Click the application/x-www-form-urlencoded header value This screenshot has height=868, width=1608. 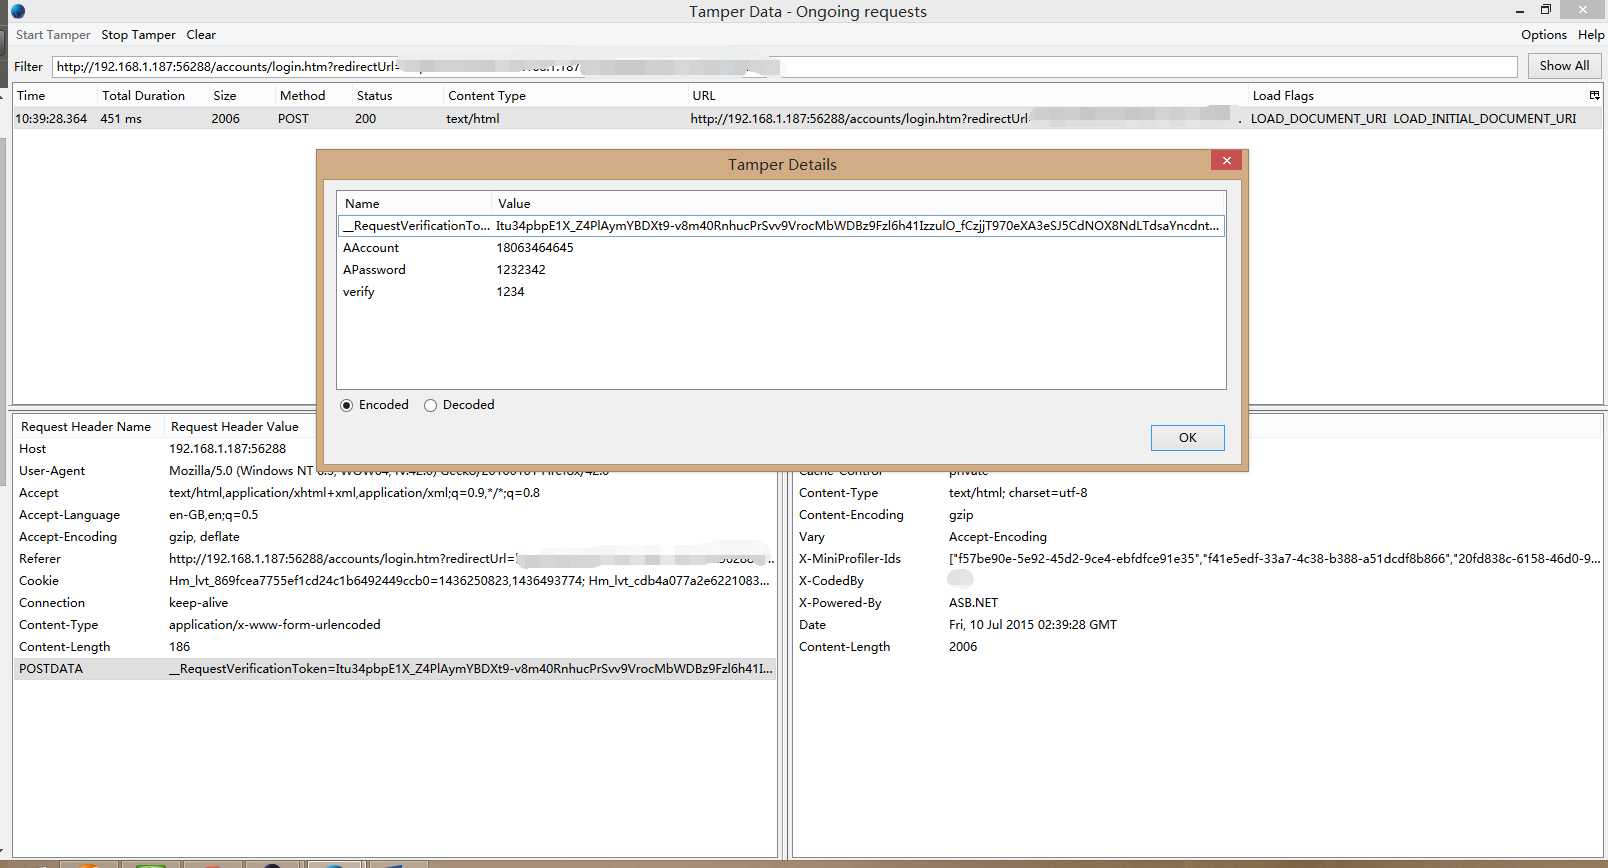[275, 625]
